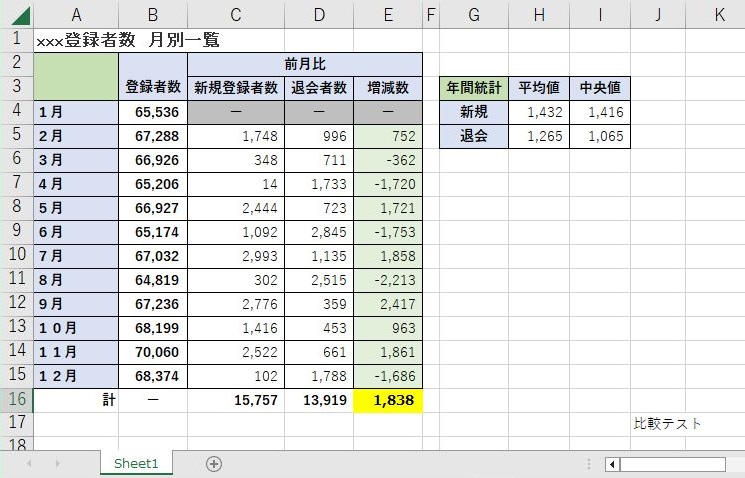Select row header 16
Image resolution: width=745 pixels, height=478 pixels.
[16, 400]
